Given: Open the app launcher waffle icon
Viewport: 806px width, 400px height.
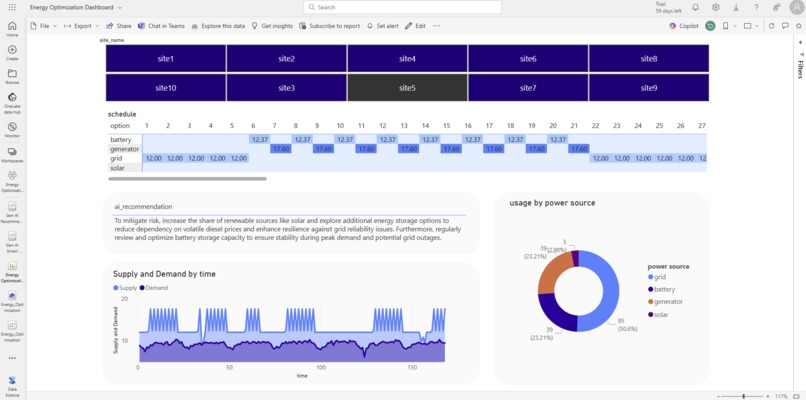Looking at the screenshot, I should 12,7.
